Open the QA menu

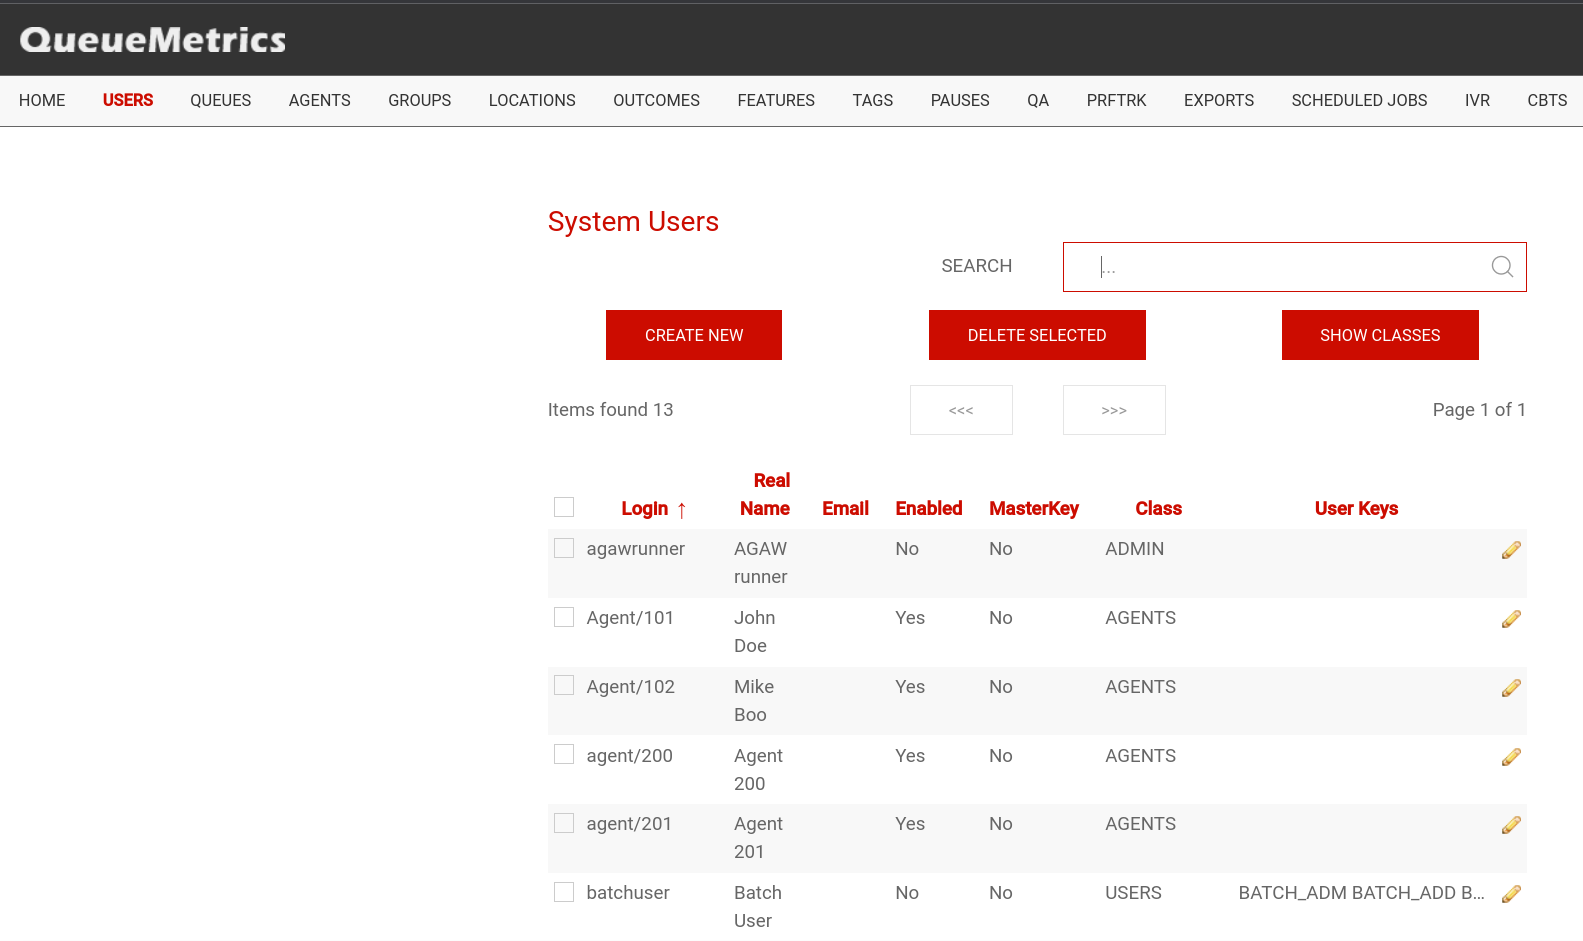1038,100
